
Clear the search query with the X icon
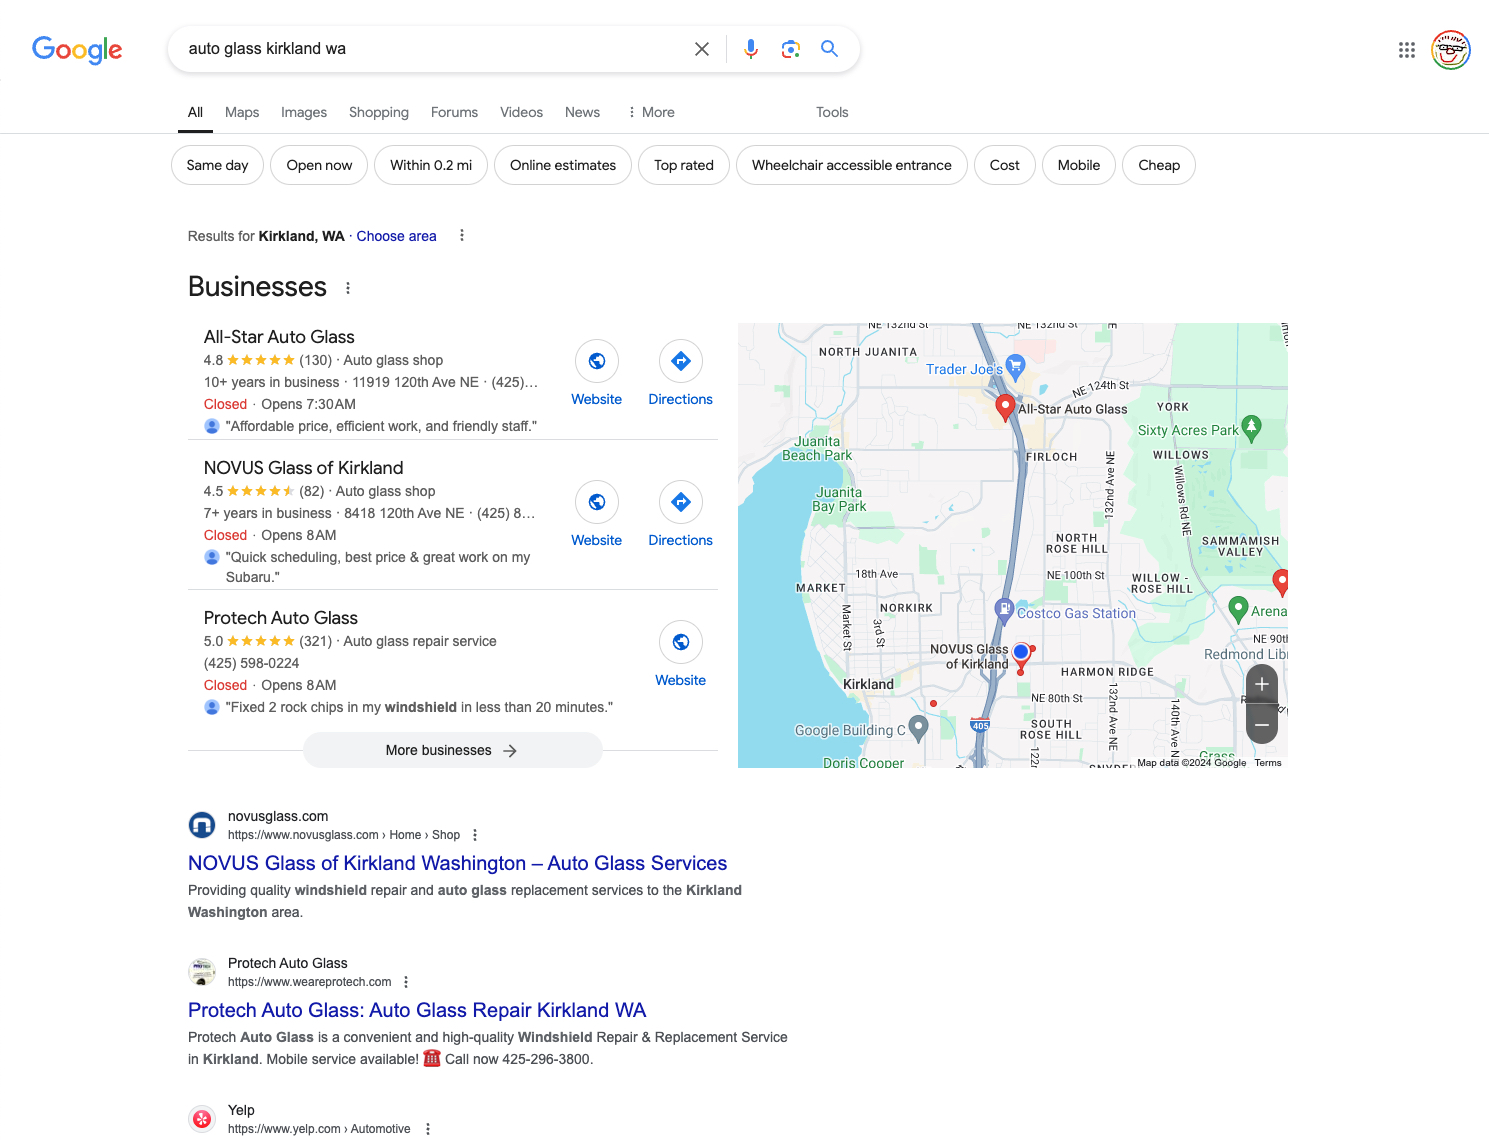tap(702, 49)
